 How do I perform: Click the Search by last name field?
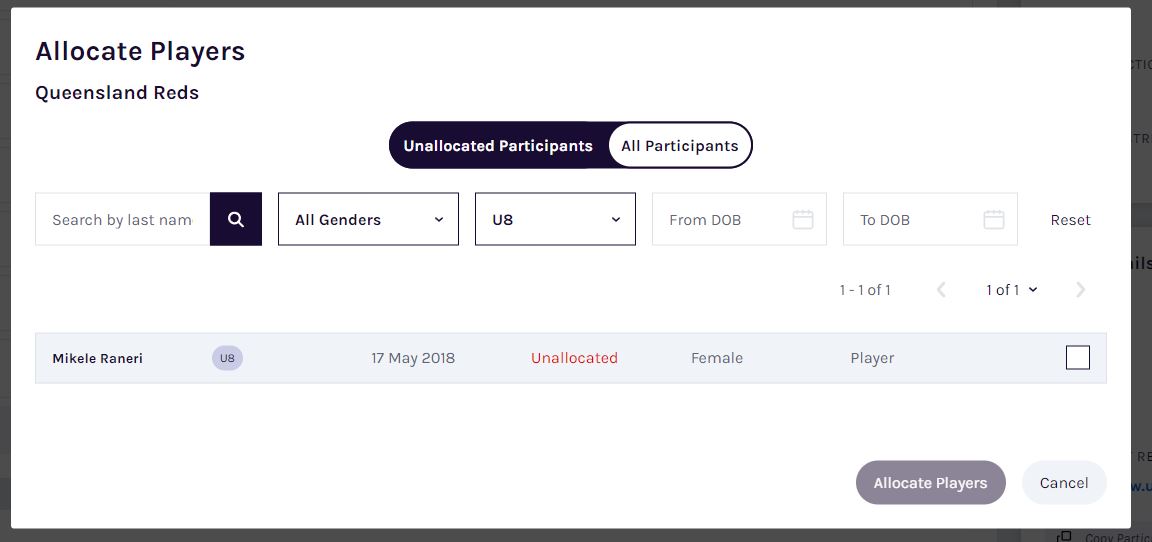tap(123, 219)
